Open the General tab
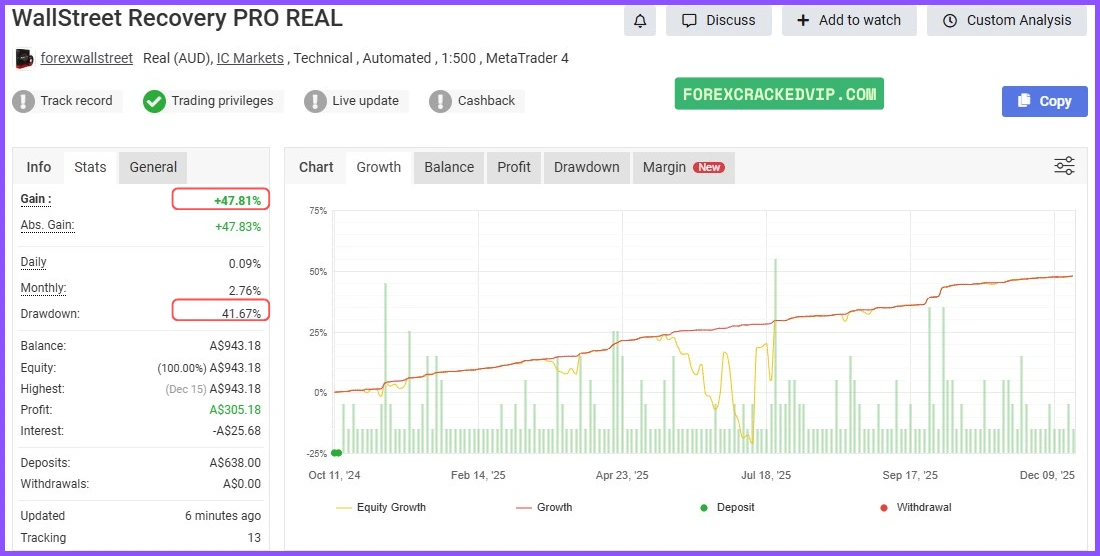The width and height of the screenshot is (1100, 556). pyautogui.click(x=153, y=167)
